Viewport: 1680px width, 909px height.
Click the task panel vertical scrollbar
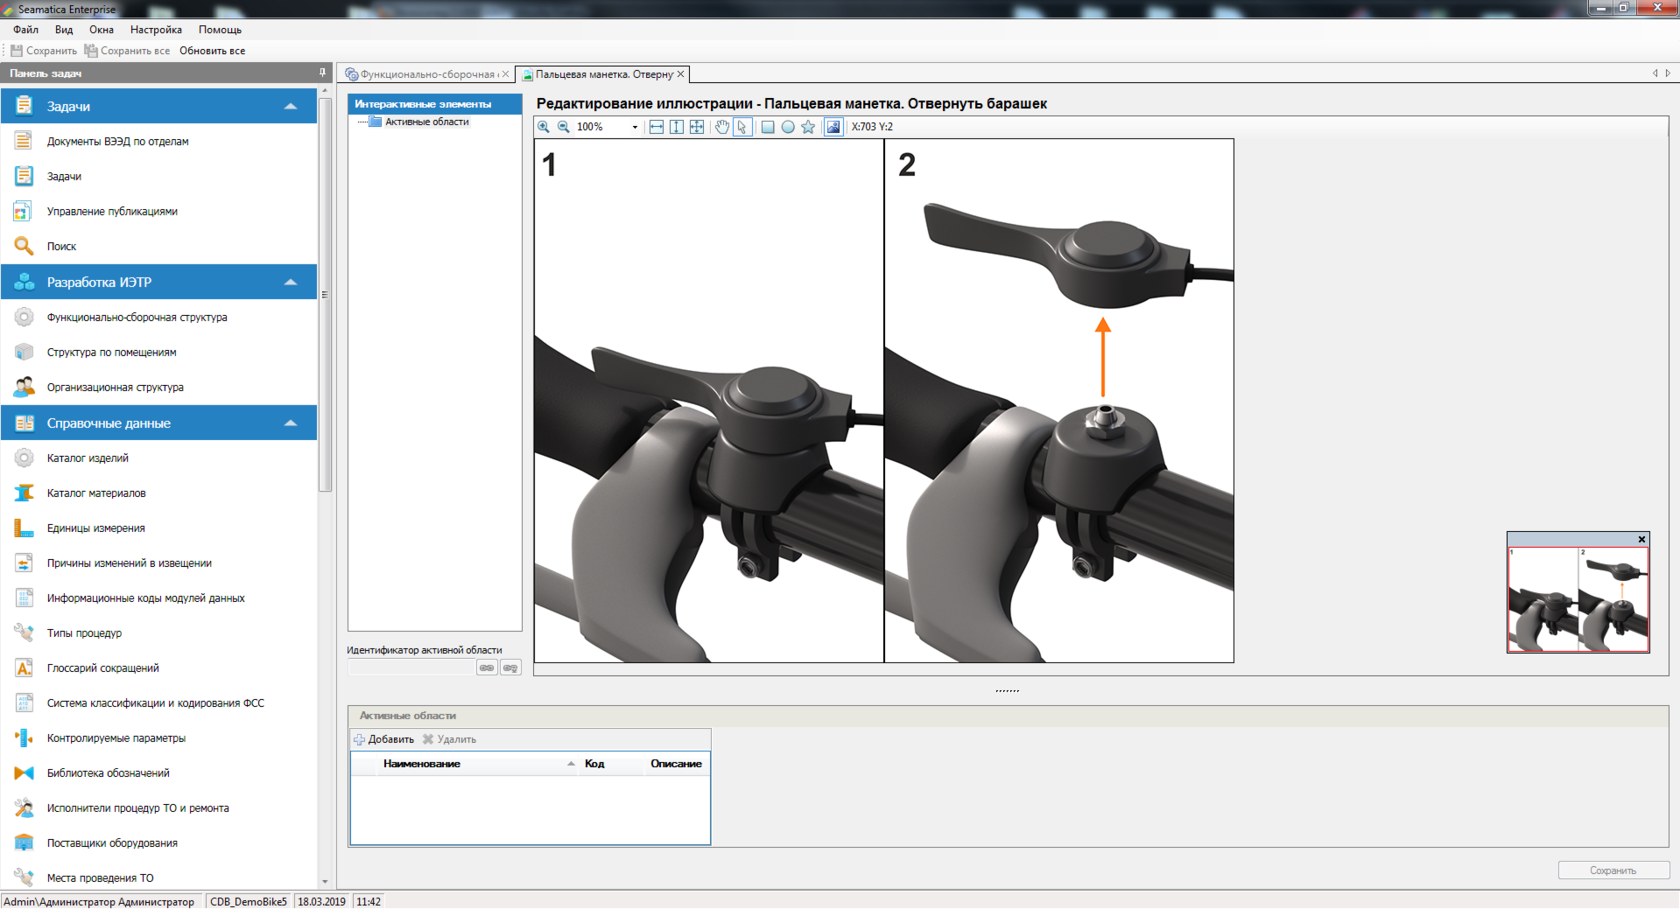324,293
